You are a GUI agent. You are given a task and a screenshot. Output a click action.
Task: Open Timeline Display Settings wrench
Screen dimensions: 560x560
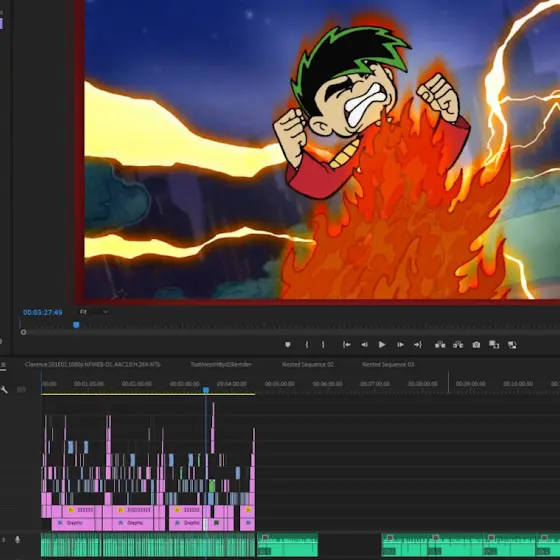(x=4, y=390)
